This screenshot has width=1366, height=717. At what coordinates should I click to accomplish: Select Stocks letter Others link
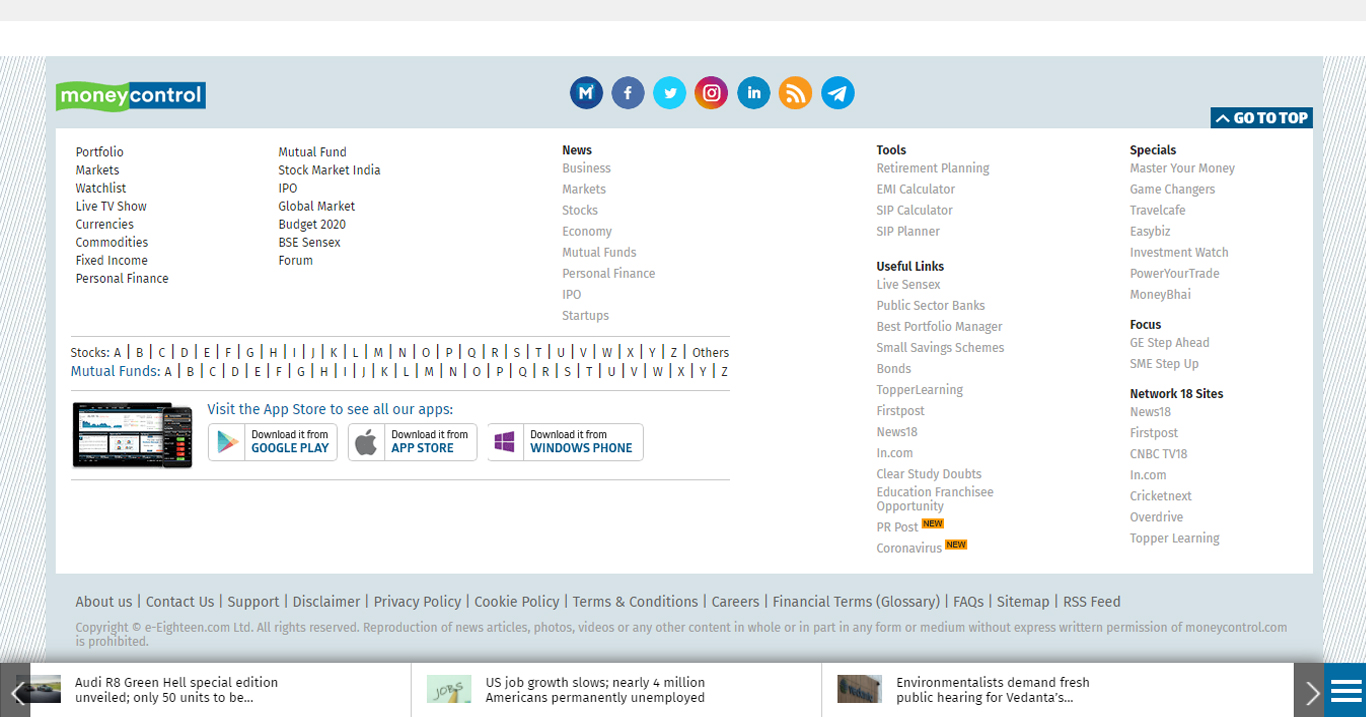710,353
